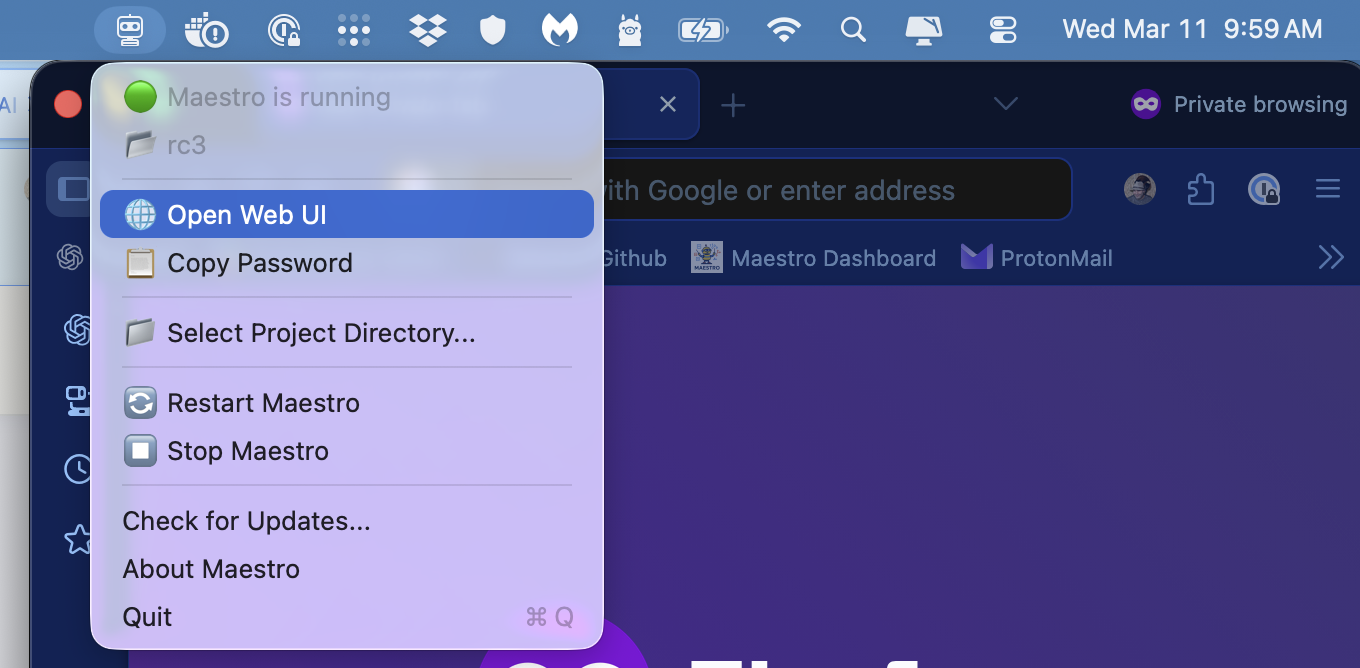Click the Maestro is running status row
Image resolution: width=1360 pixels, height=668 pixels.
click(347, 97)
